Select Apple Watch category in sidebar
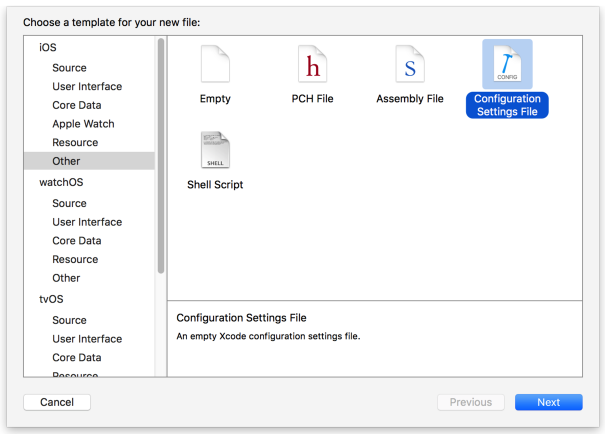Image resolution: width=605 pixels, height=434 pixels. 83,124
